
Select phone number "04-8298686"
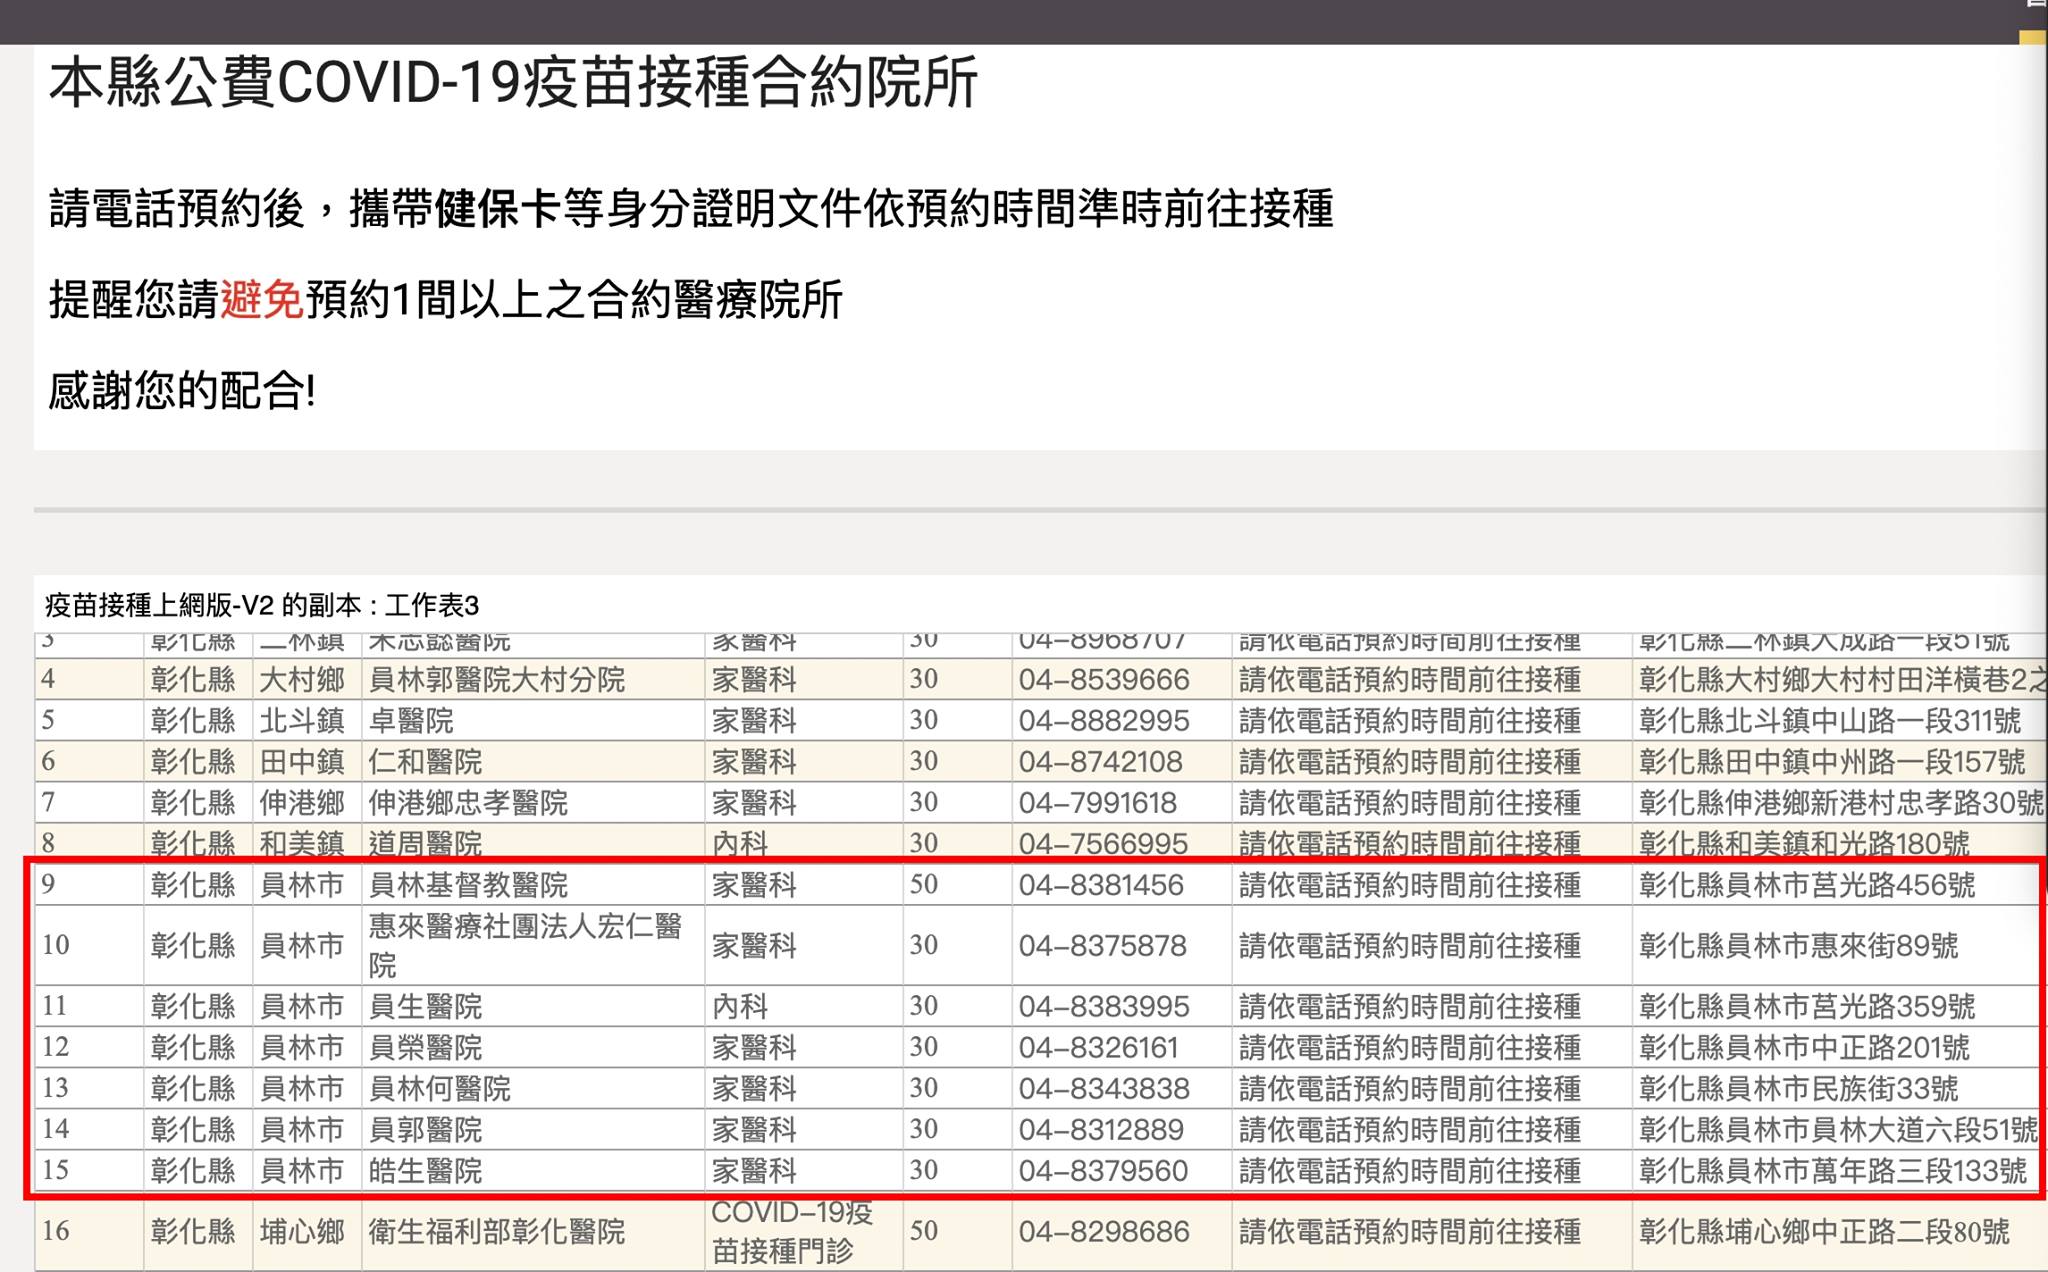click(1104, 1231)
